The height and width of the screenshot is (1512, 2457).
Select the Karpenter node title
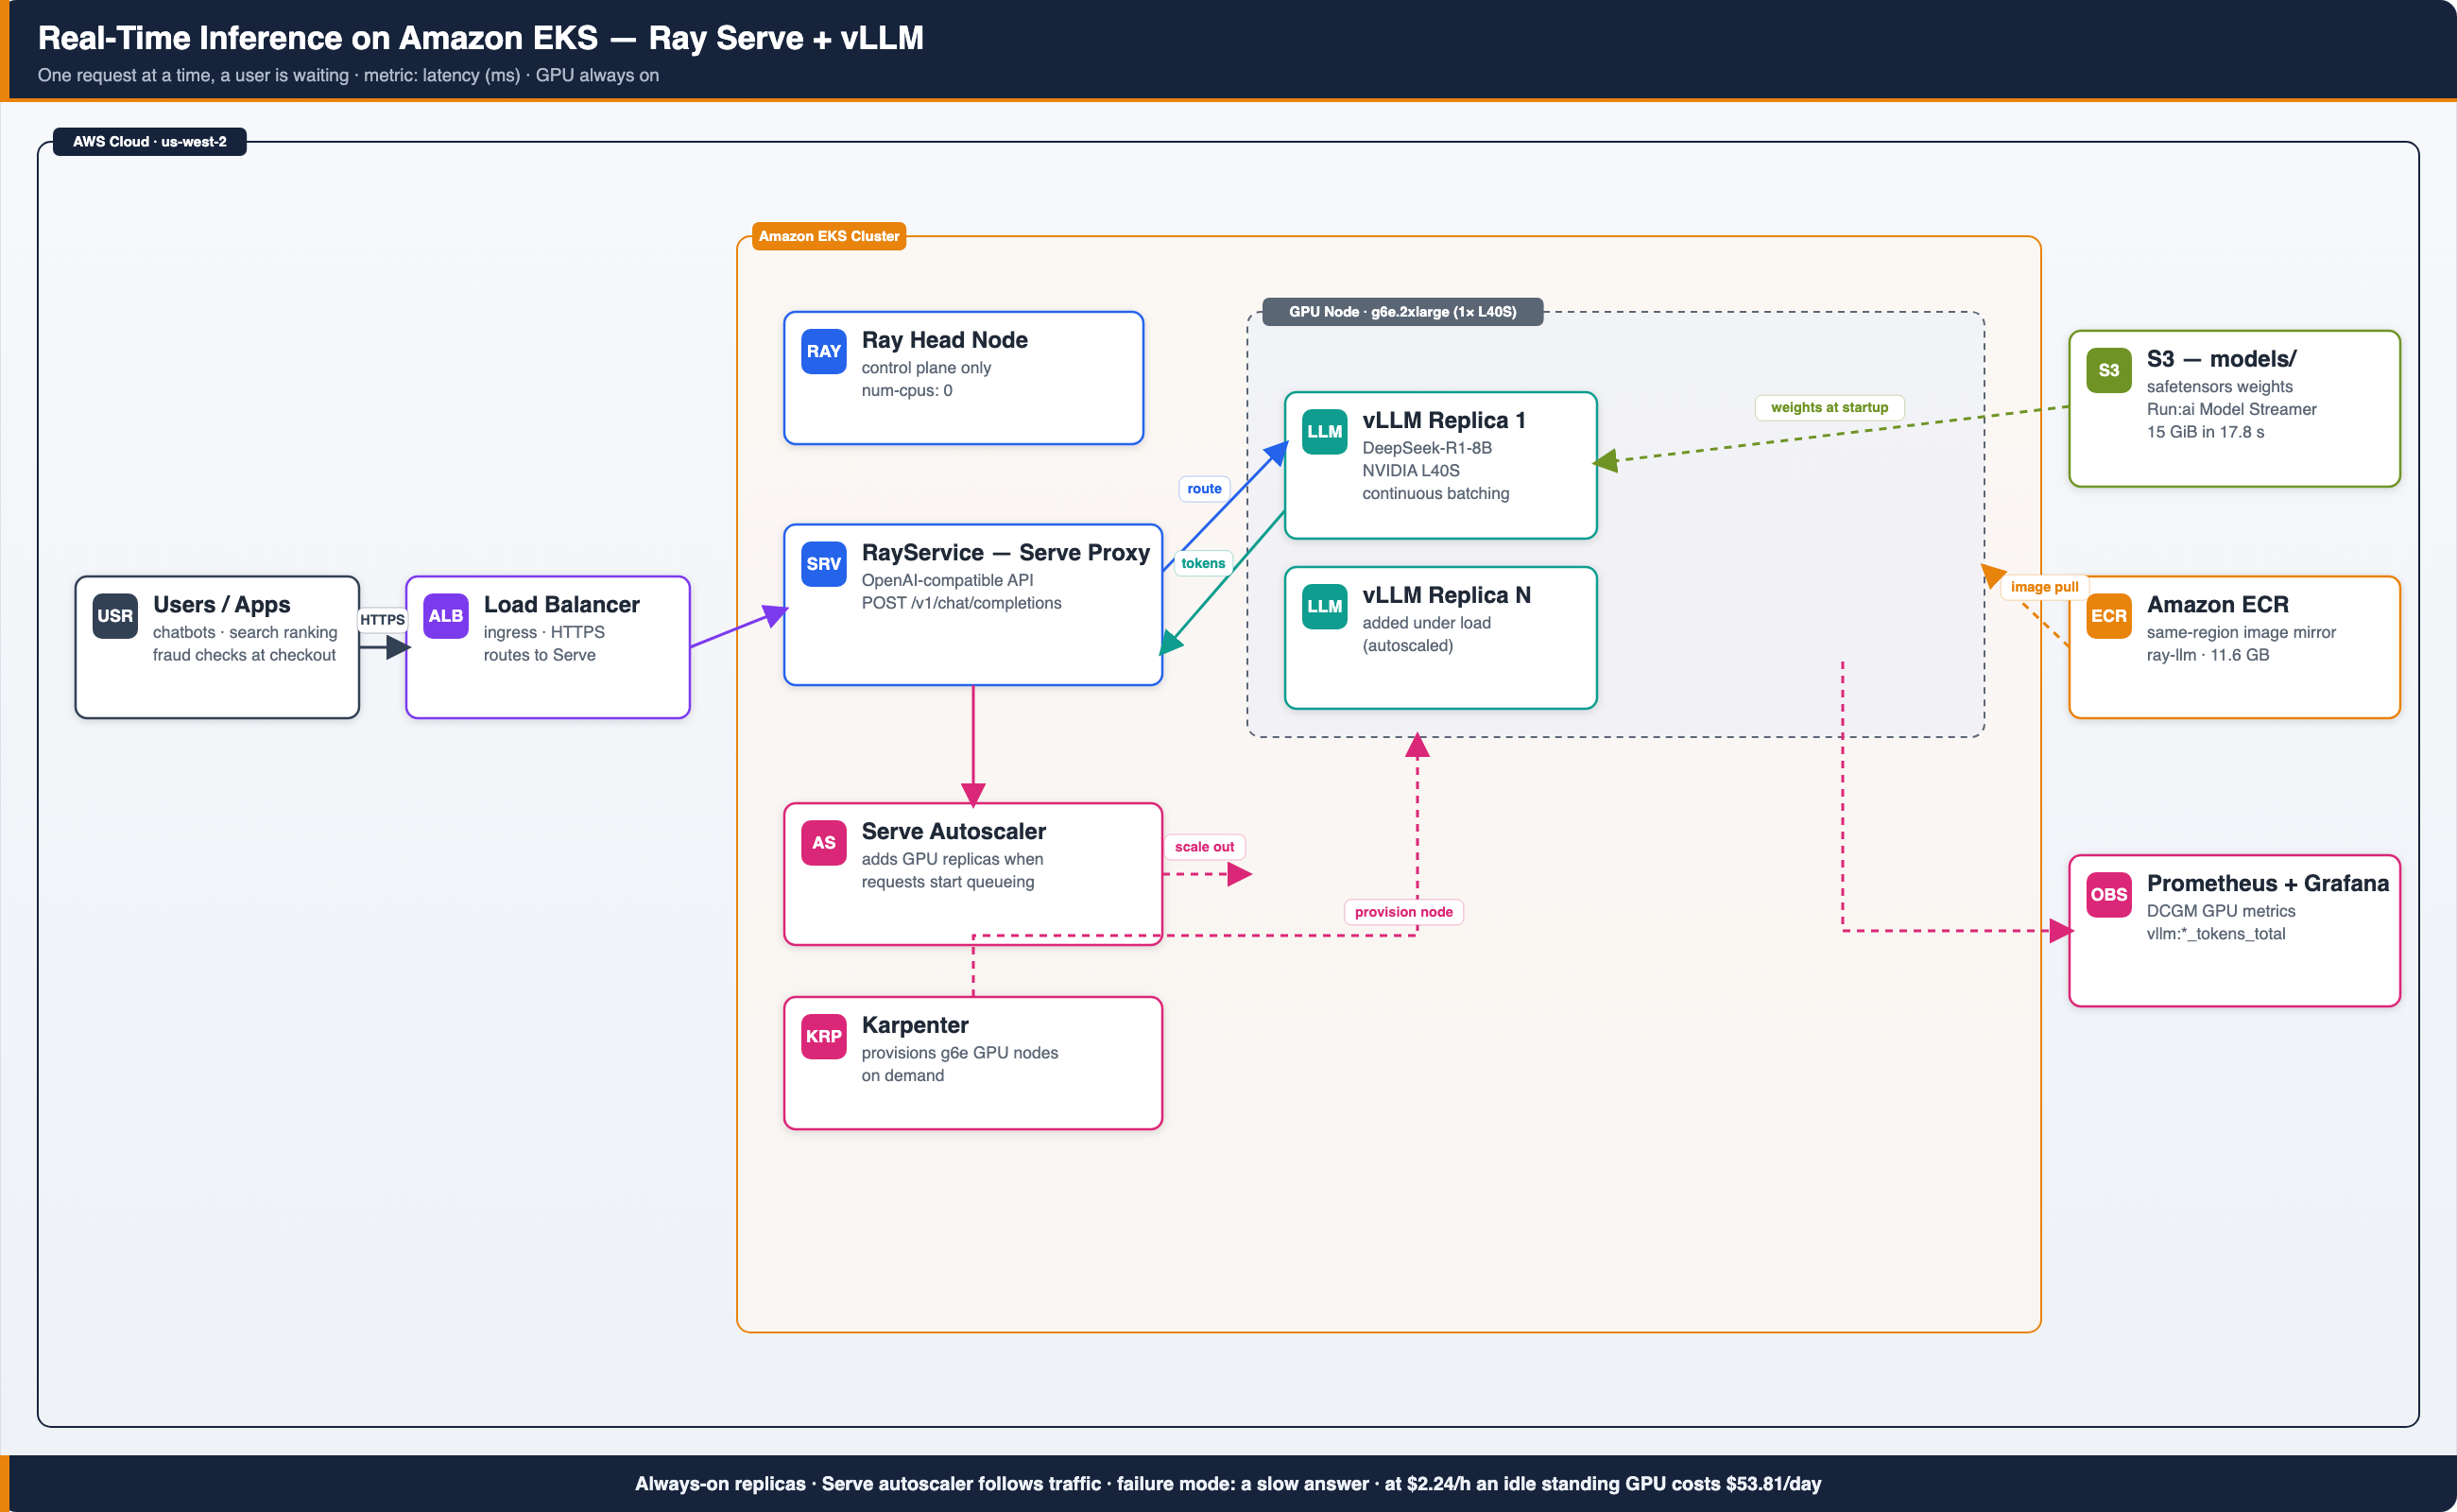tap(914, 1025)
